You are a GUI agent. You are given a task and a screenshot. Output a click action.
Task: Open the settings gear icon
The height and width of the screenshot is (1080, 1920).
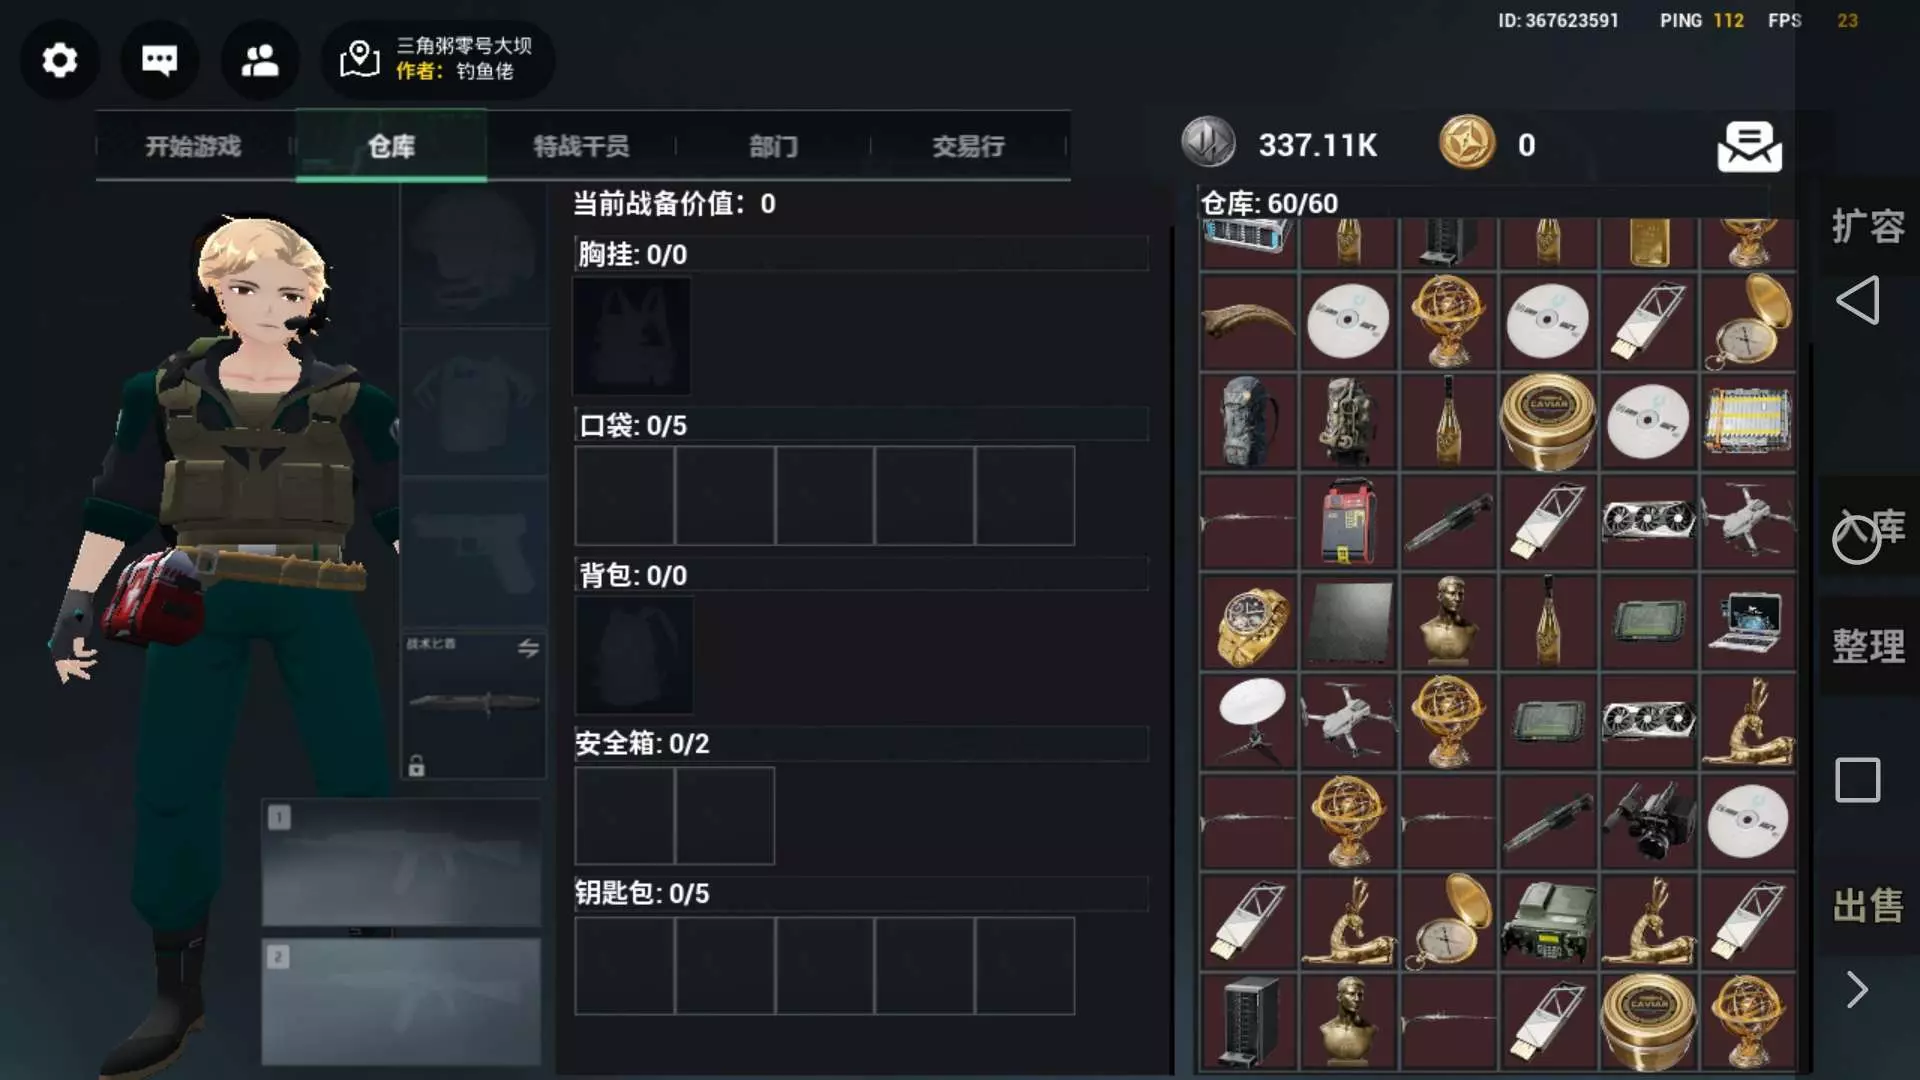60,60
